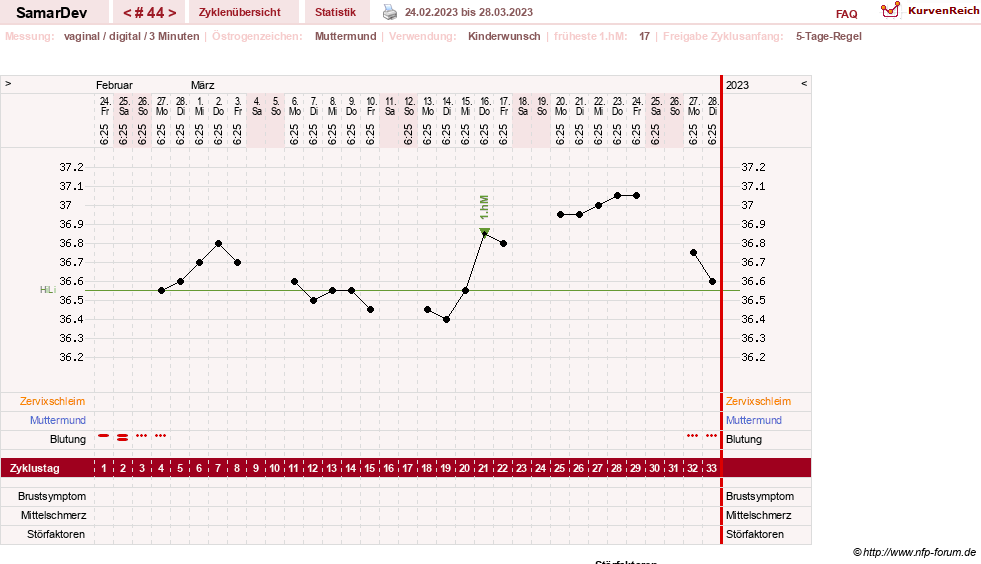The width and height of the screenshot is (981, 564).
Task: Click the right 36.2 axis label
Action: click(753, 357)
